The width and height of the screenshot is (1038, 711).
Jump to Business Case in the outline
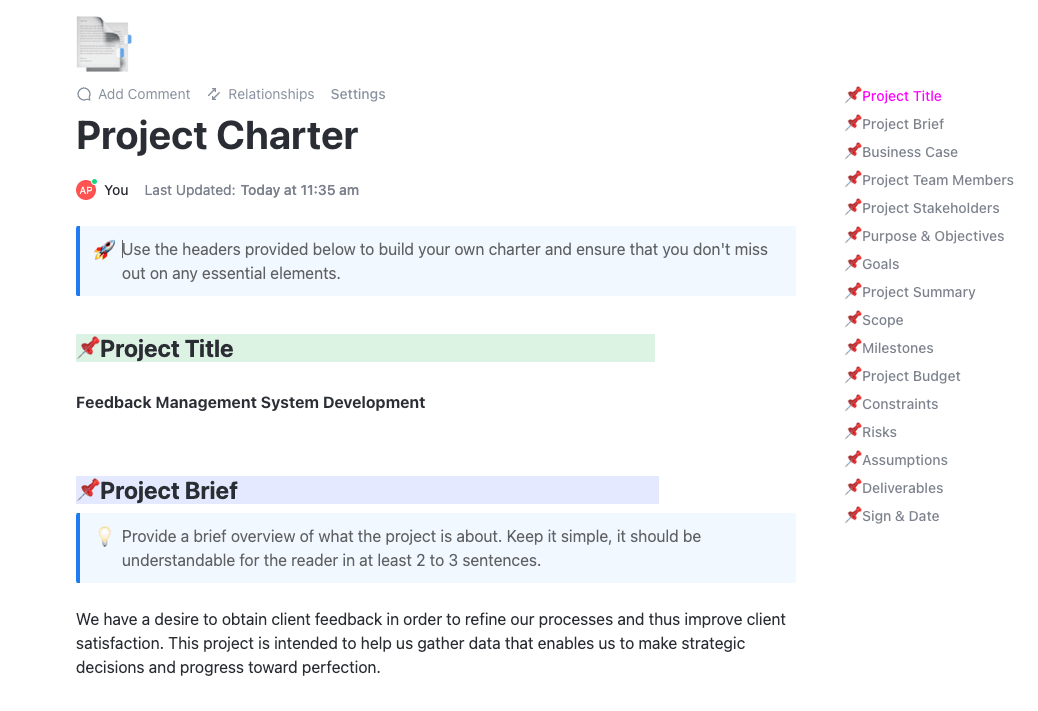tap(909, 152)
